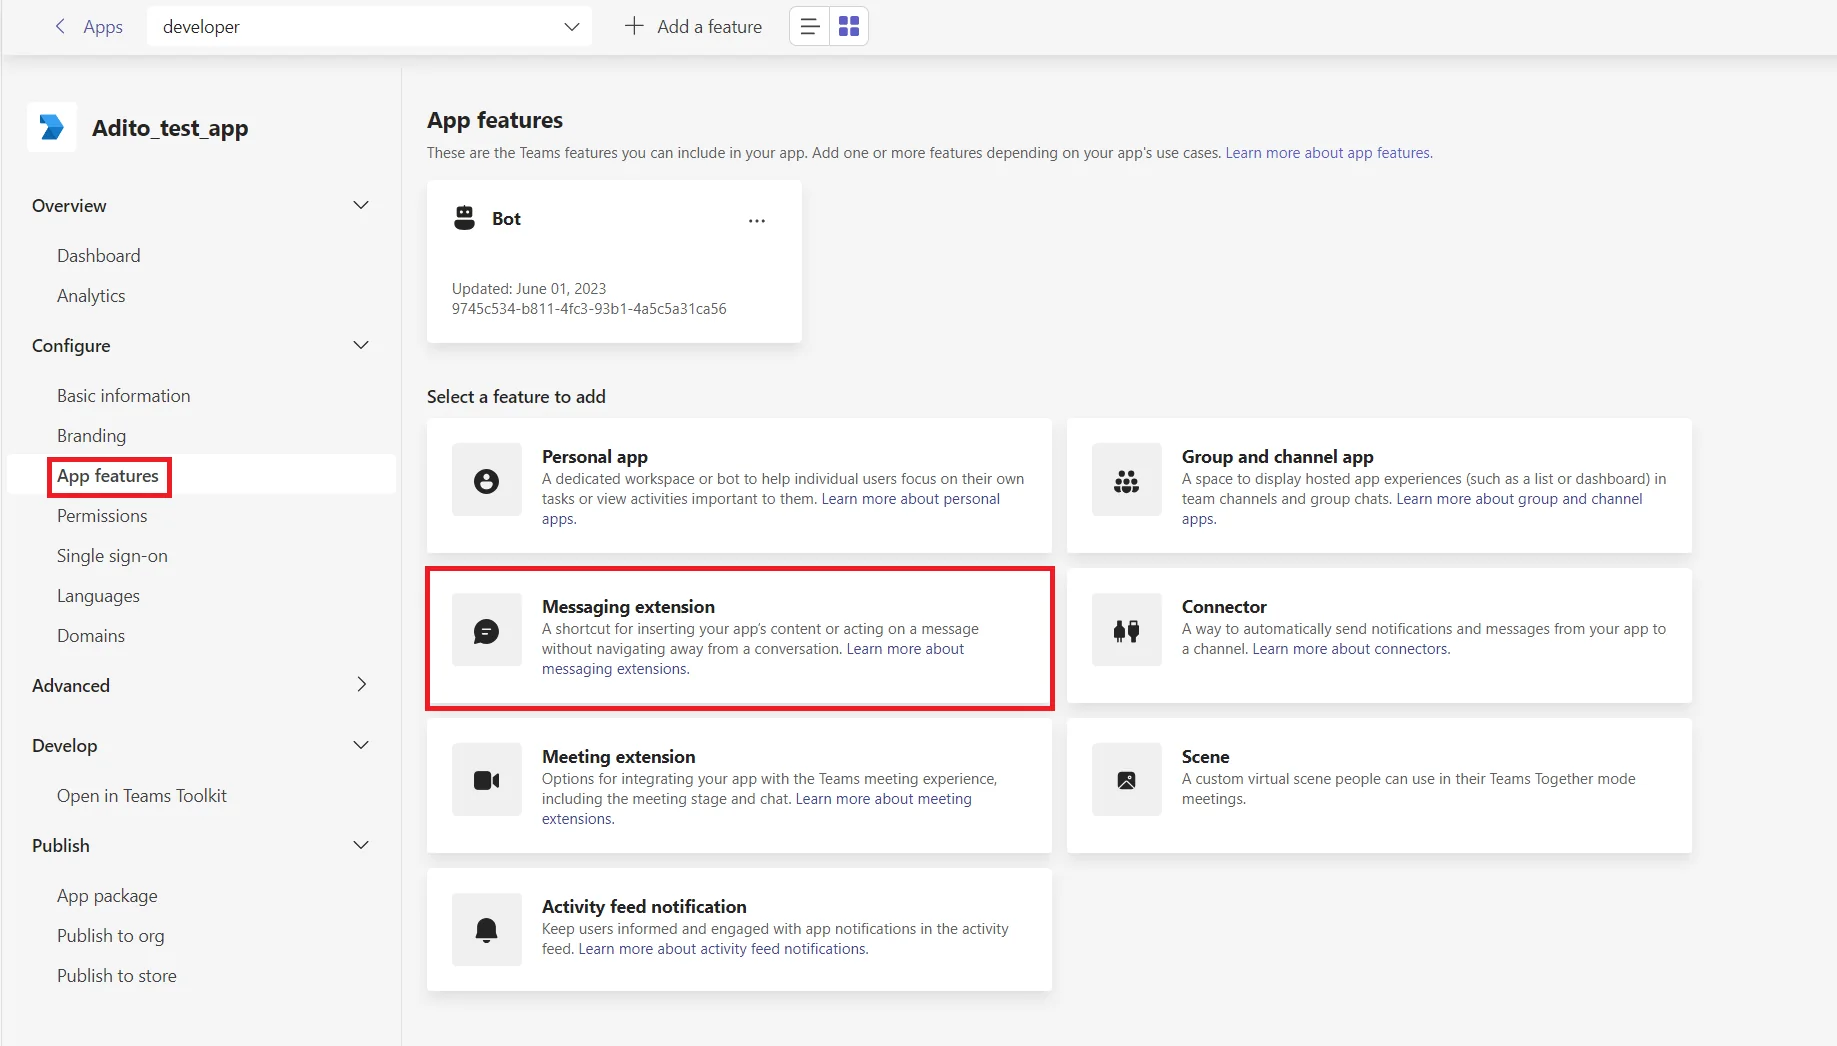Viewport: 1837px width, 1046px height.
Task: Collapse the Overview section
Action: tap(361, 205)
